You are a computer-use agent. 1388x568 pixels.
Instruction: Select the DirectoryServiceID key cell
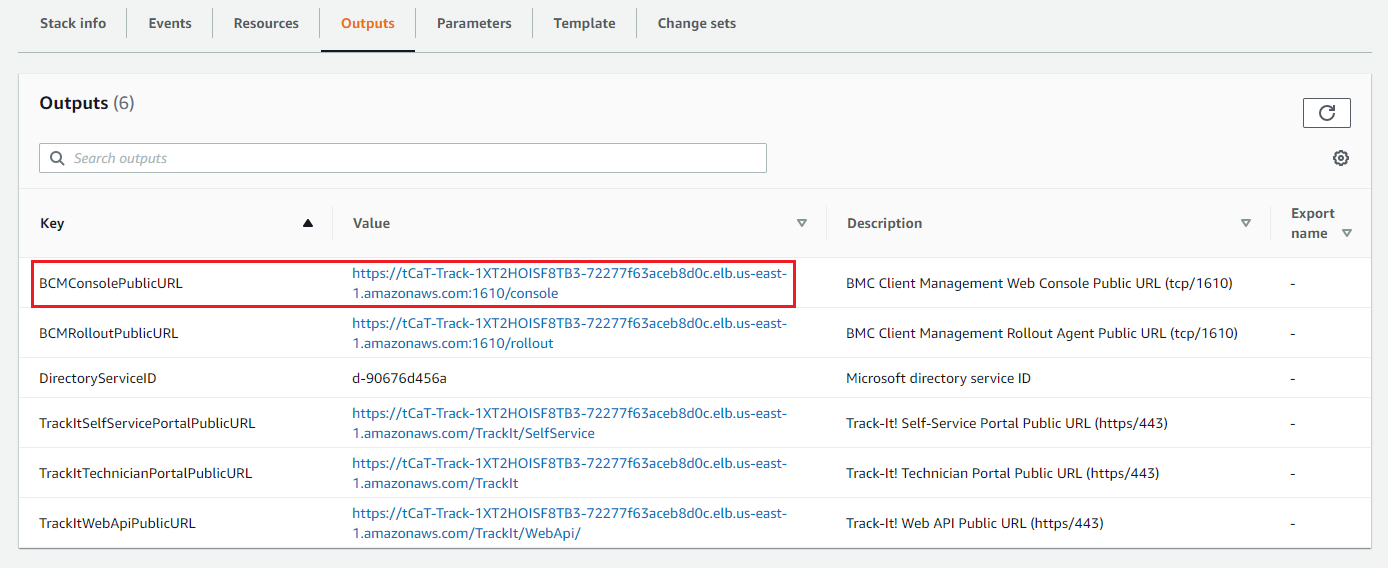tap(98, 379)
